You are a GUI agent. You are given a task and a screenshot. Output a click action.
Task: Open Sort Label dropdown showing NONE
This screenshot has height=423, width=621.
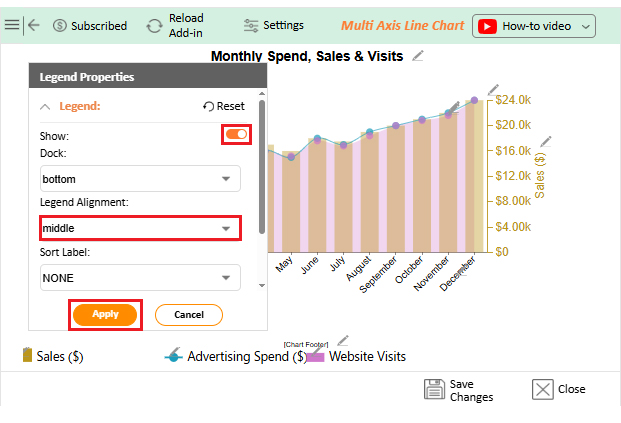pos(140,277)
